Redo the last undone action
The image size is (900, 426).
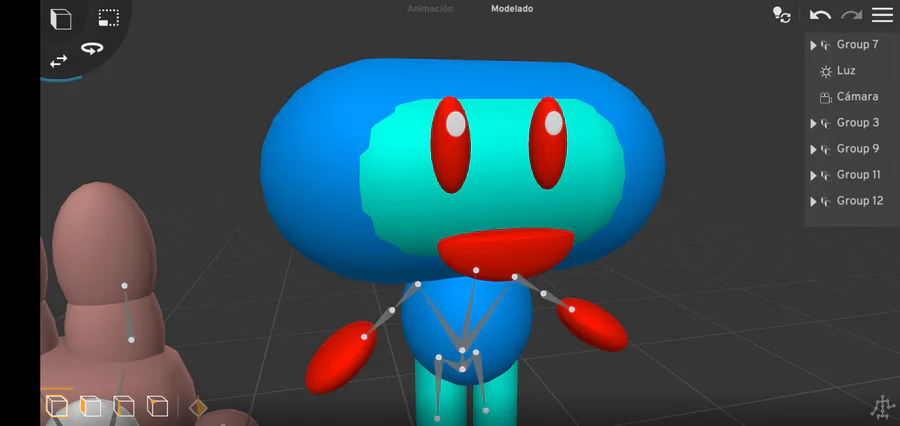[852, 15]
